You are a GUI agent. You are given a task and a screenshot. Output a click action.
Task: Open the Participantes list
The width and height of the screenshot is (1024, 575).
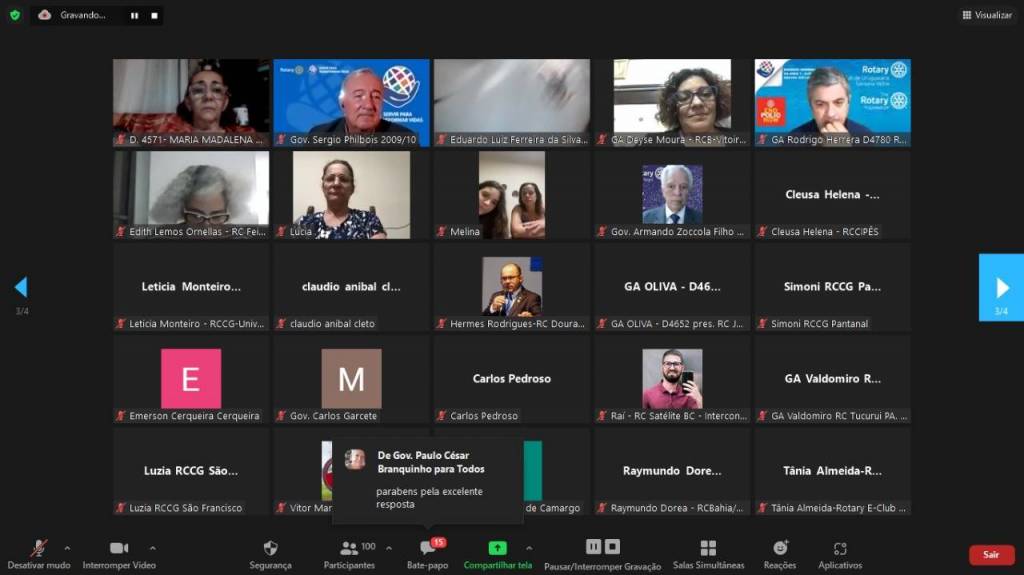(349, 554)
